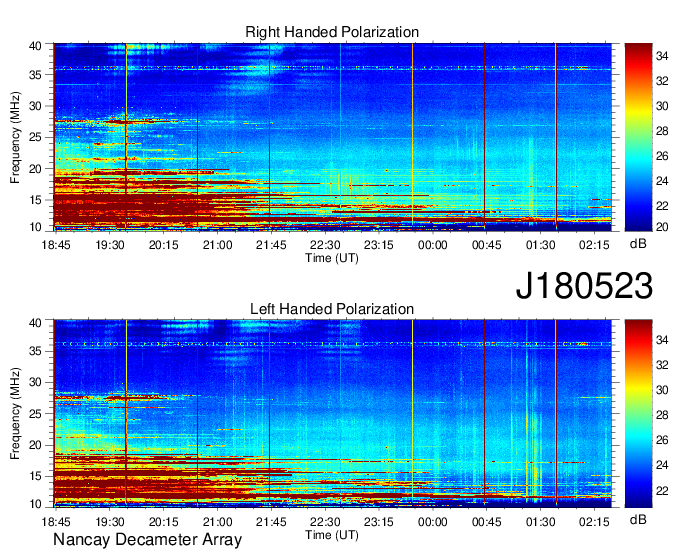Click the lower plot's "Frequency (MHz)" axis label
680x552 pixels.
[x=15, y=414]
